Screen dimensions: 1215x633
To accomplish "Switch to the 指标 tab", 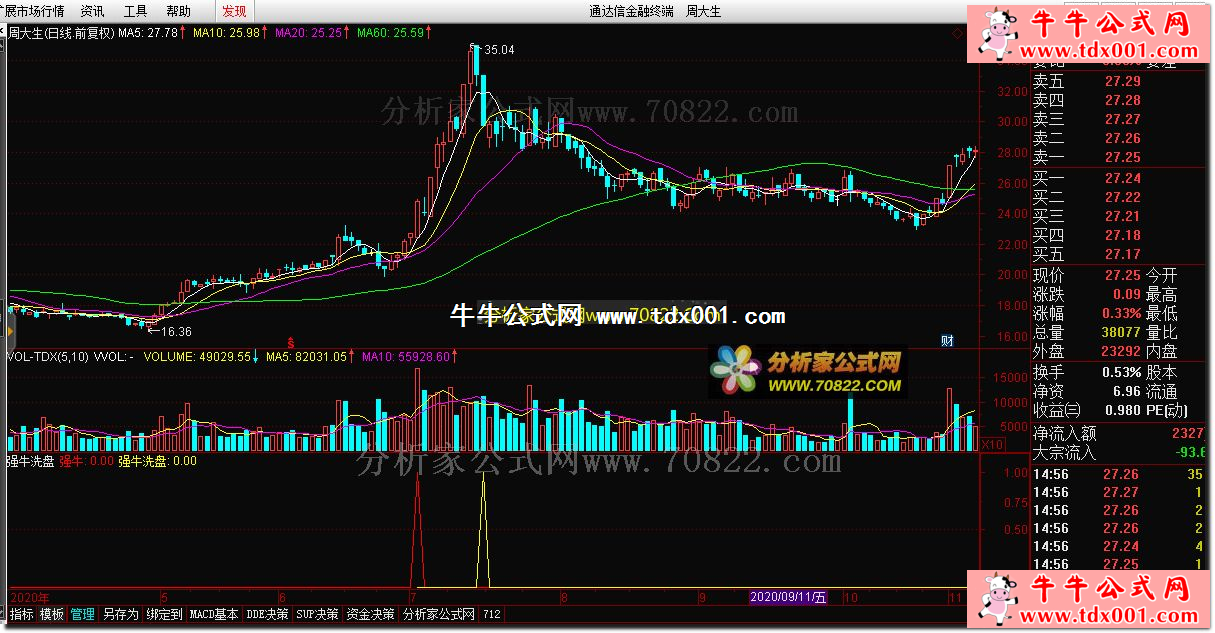I will click(21, 614).
